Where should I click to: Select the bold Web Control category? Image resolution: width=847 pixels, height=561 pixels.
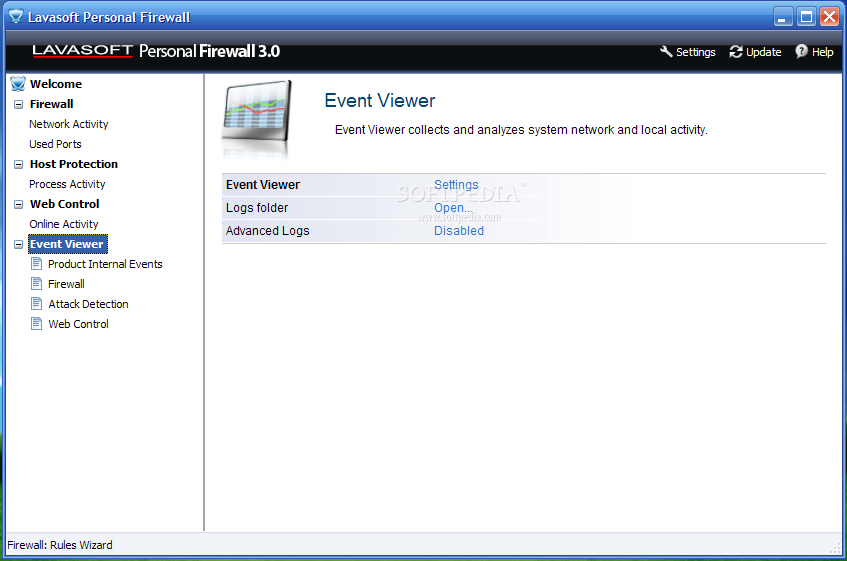tap(64, 204)
